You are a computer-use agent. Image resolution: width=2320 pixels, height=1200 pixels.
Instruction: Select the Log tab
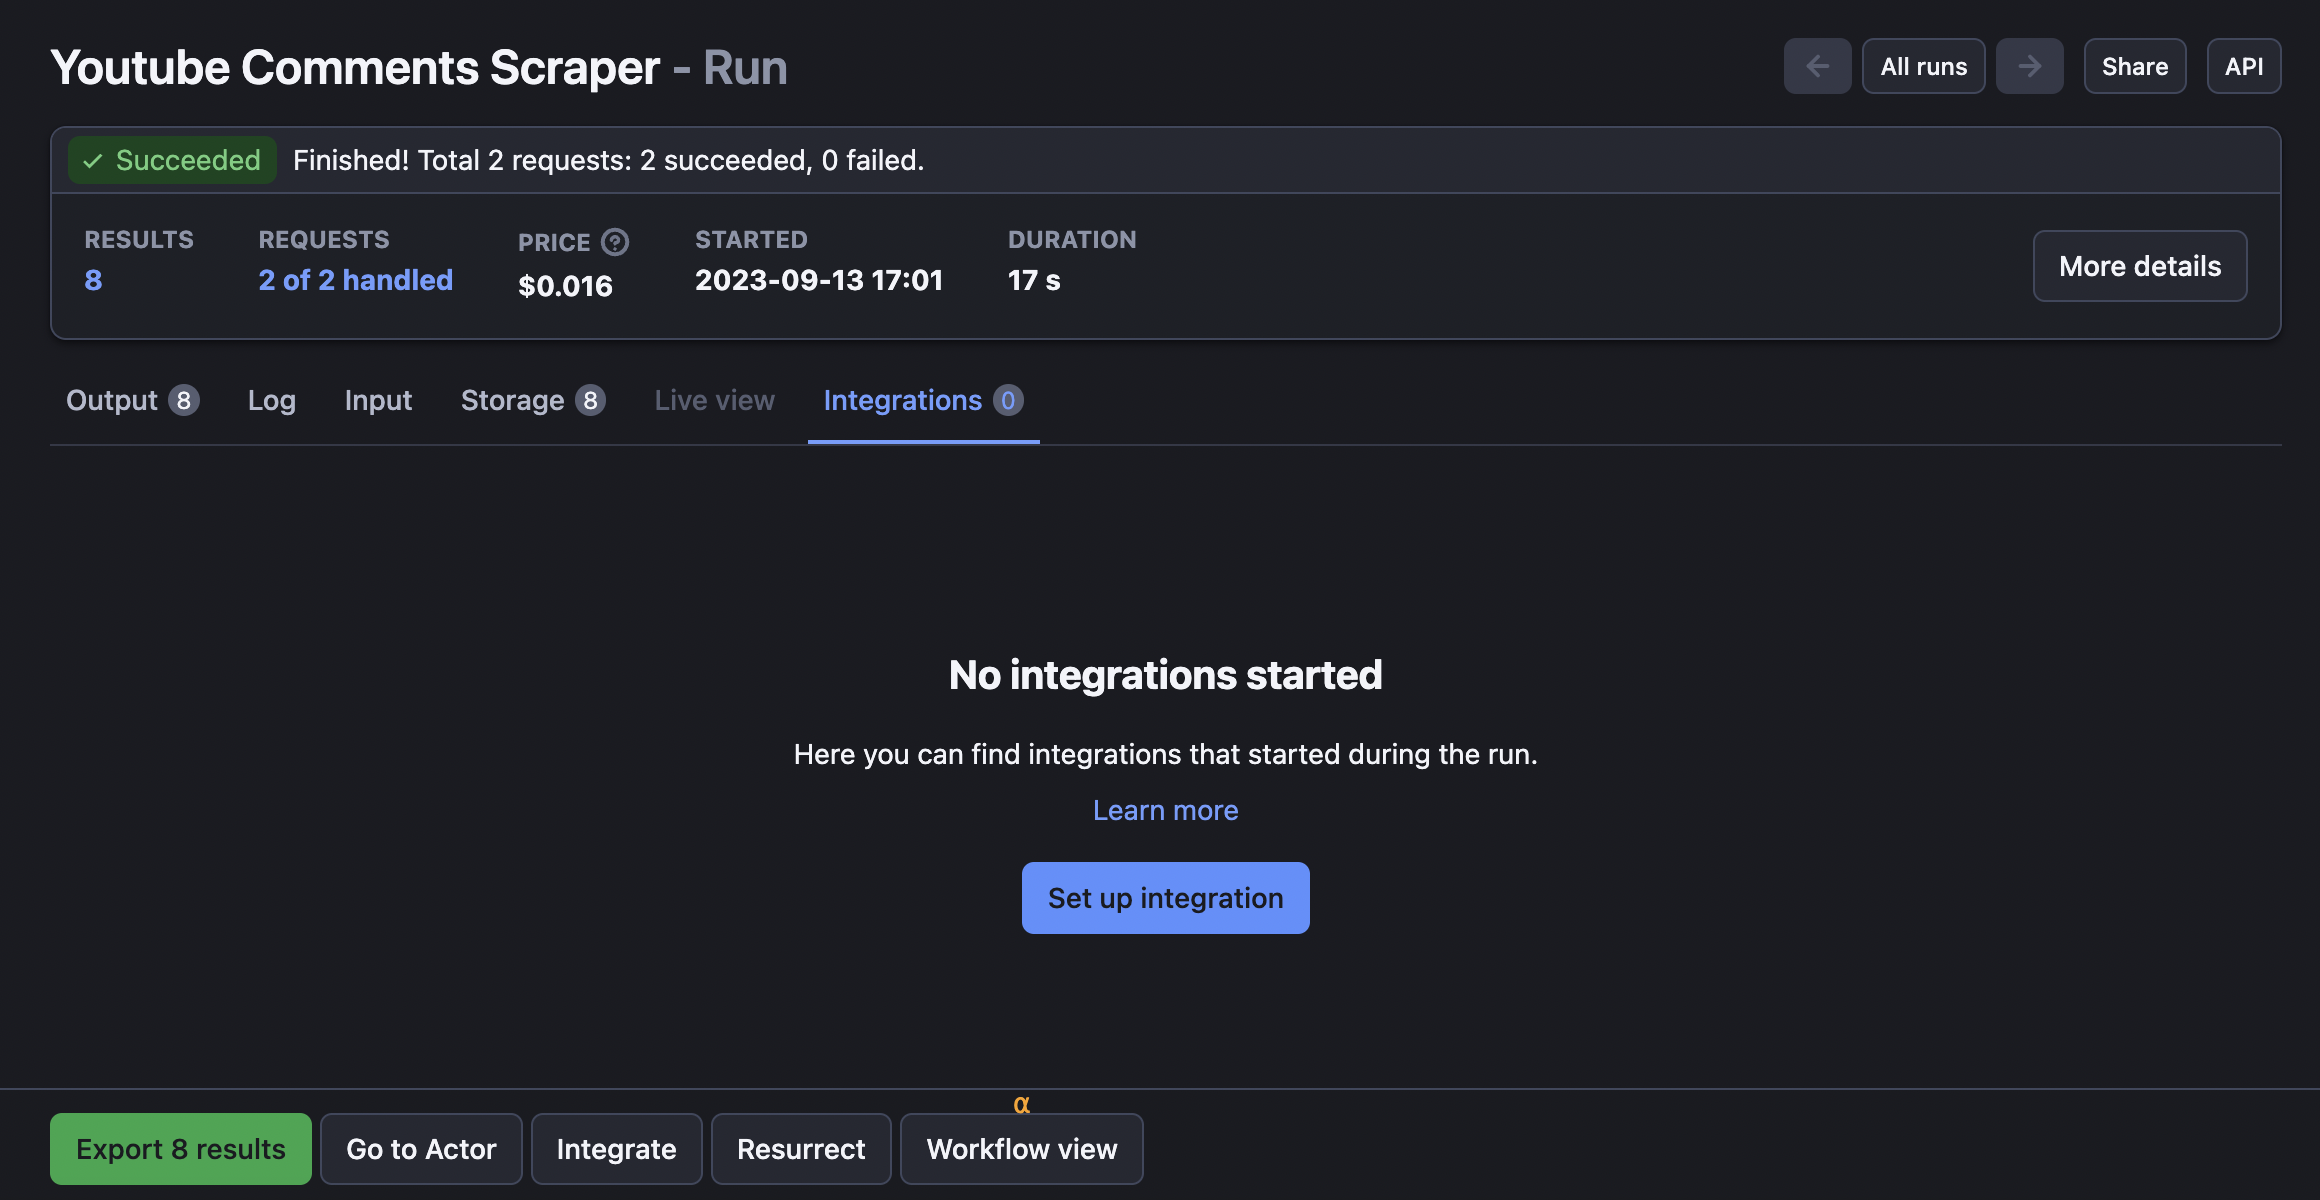coord(272,399)
